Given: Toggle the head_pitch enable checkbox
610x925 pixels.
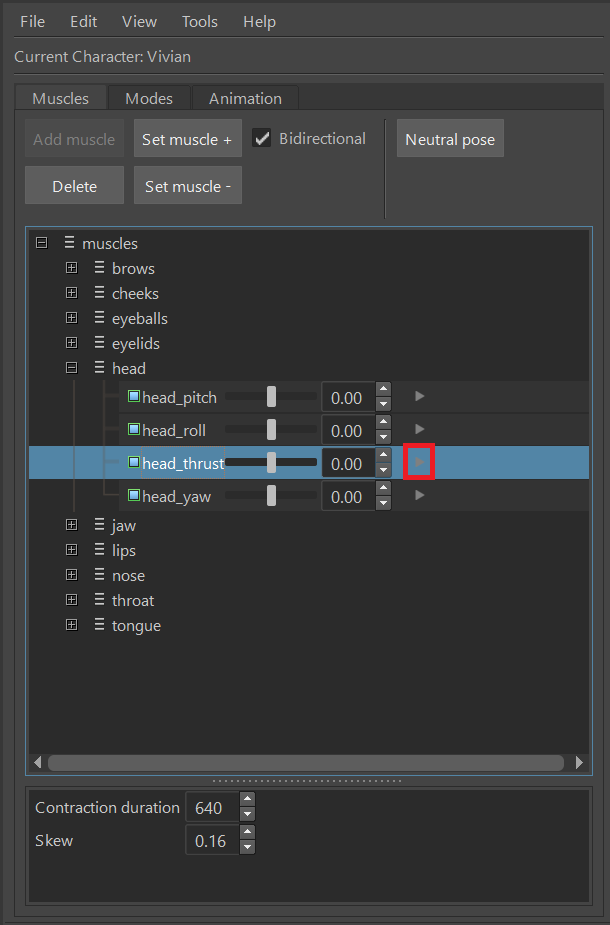Looking at the screenshot, I should tap(134, 396).
